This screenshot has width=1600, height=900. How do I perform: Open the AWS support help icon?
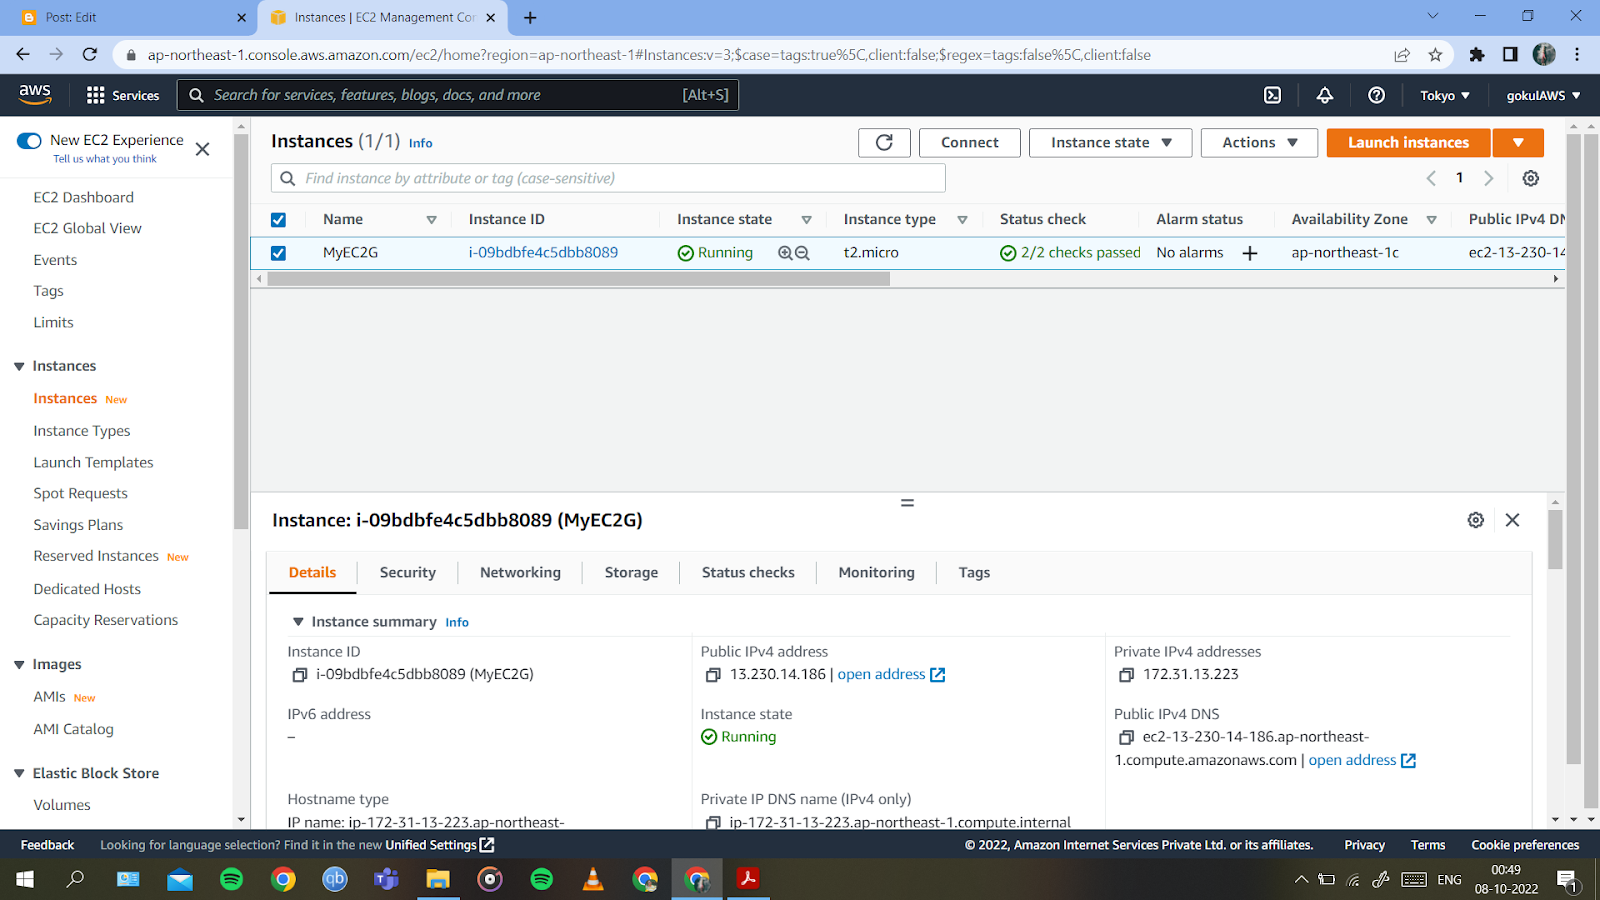(1377, 95)
